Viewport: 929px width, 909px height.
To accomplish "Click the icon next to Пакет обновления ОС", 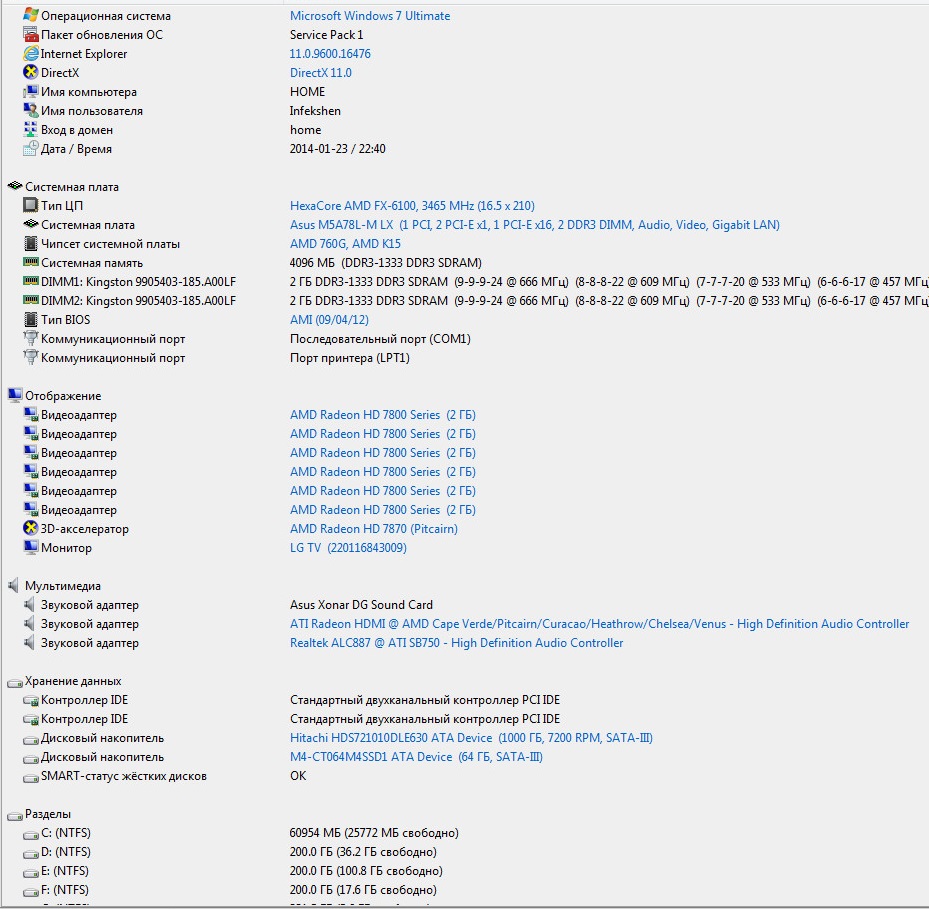I will [x=31, y=34].
